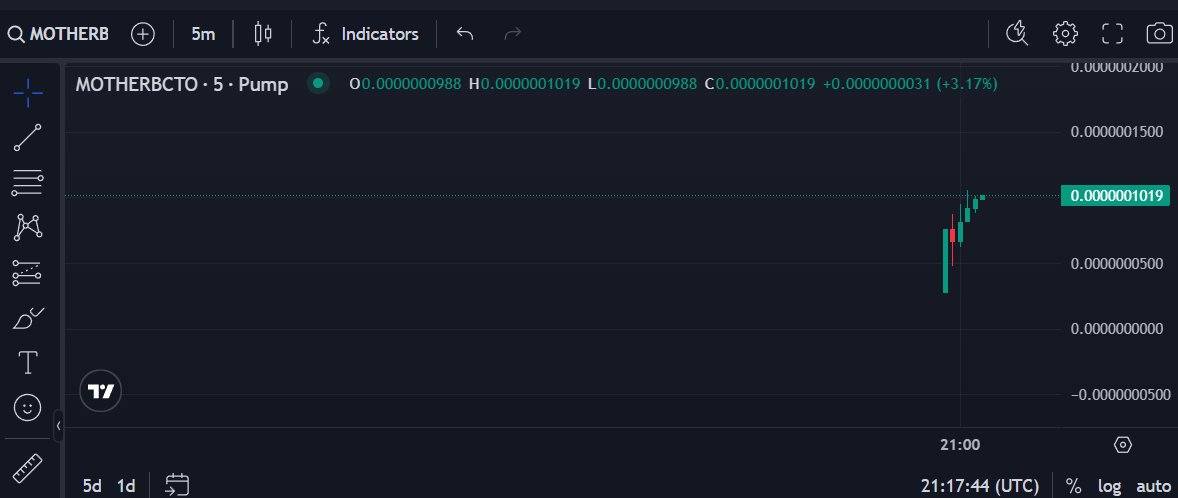Set the chart range to 1d
Screen dimensions: 1178x498
[126, 485]
